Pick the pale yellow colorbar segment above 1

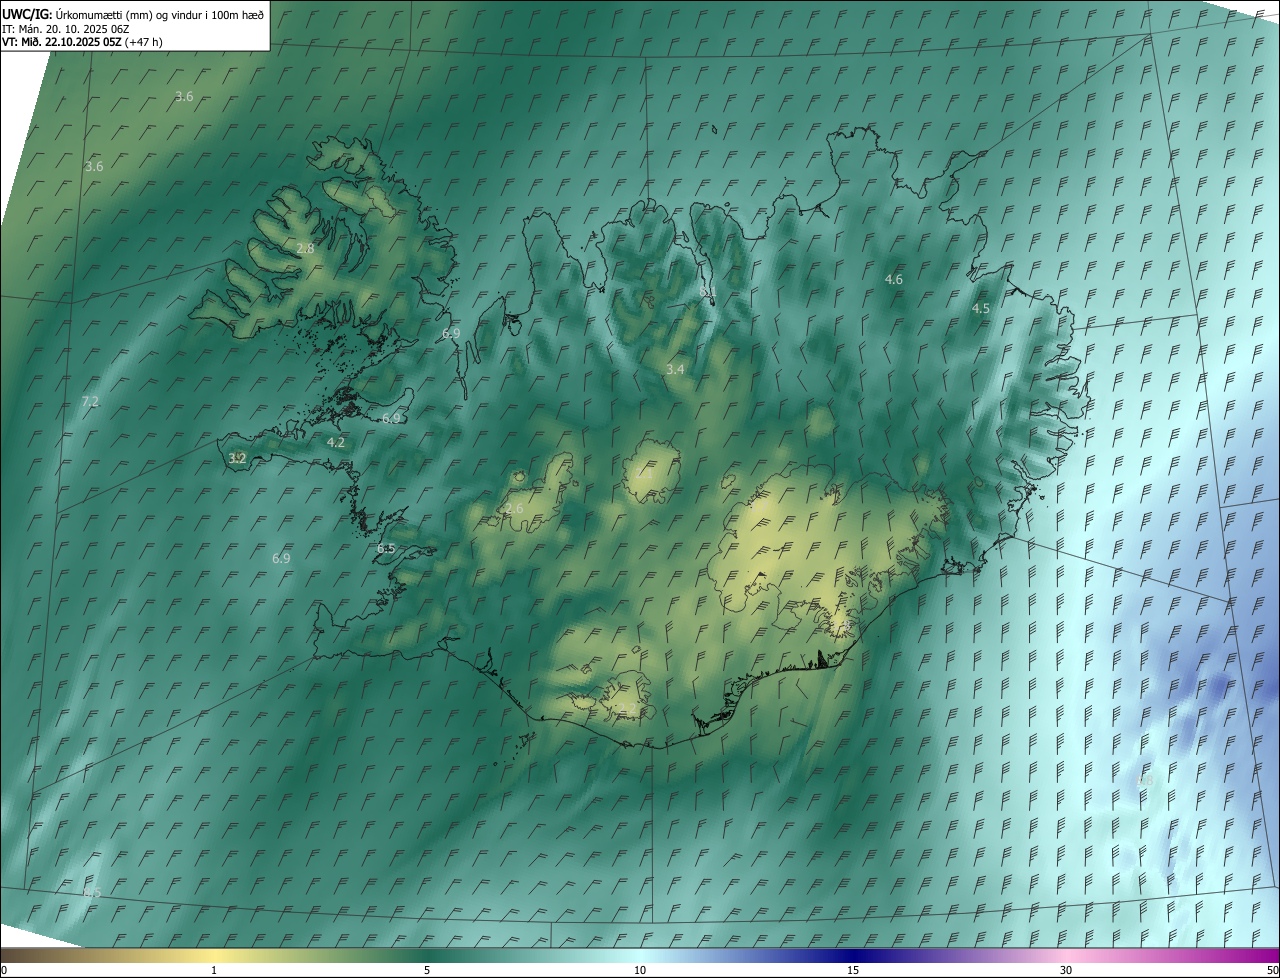click(214, 956)
